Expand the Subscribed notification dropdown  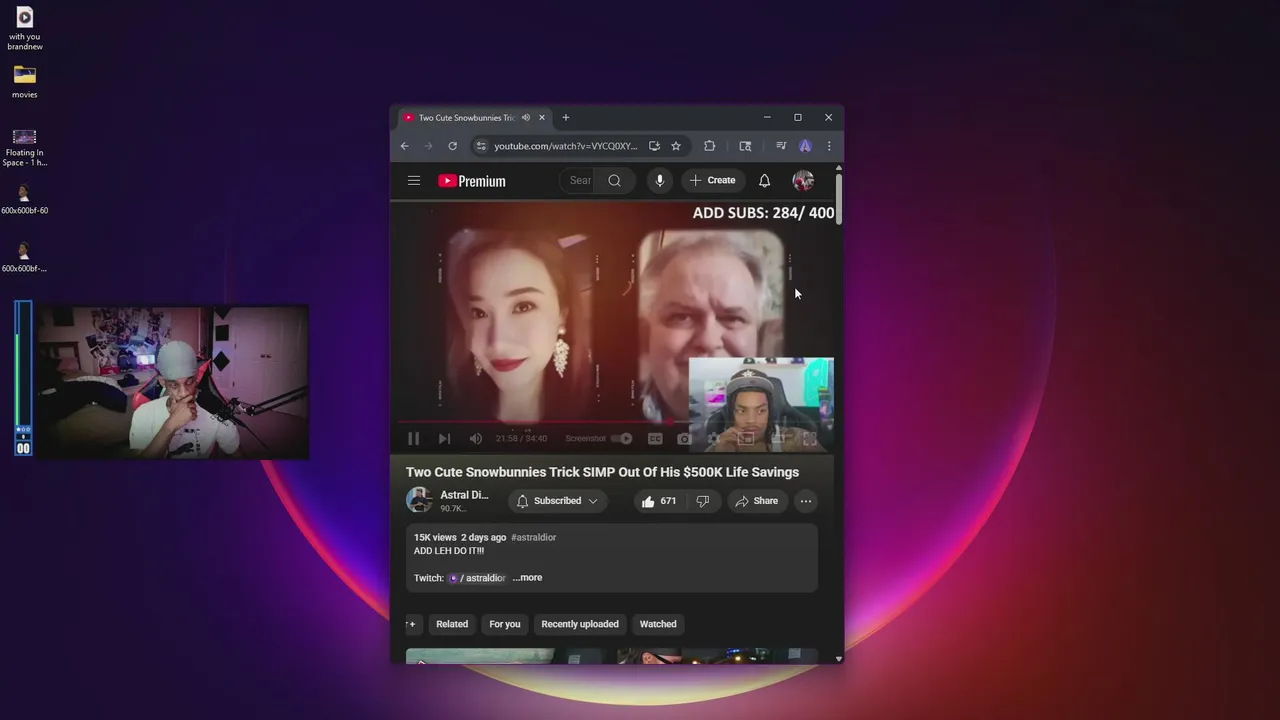coord(558,501)
